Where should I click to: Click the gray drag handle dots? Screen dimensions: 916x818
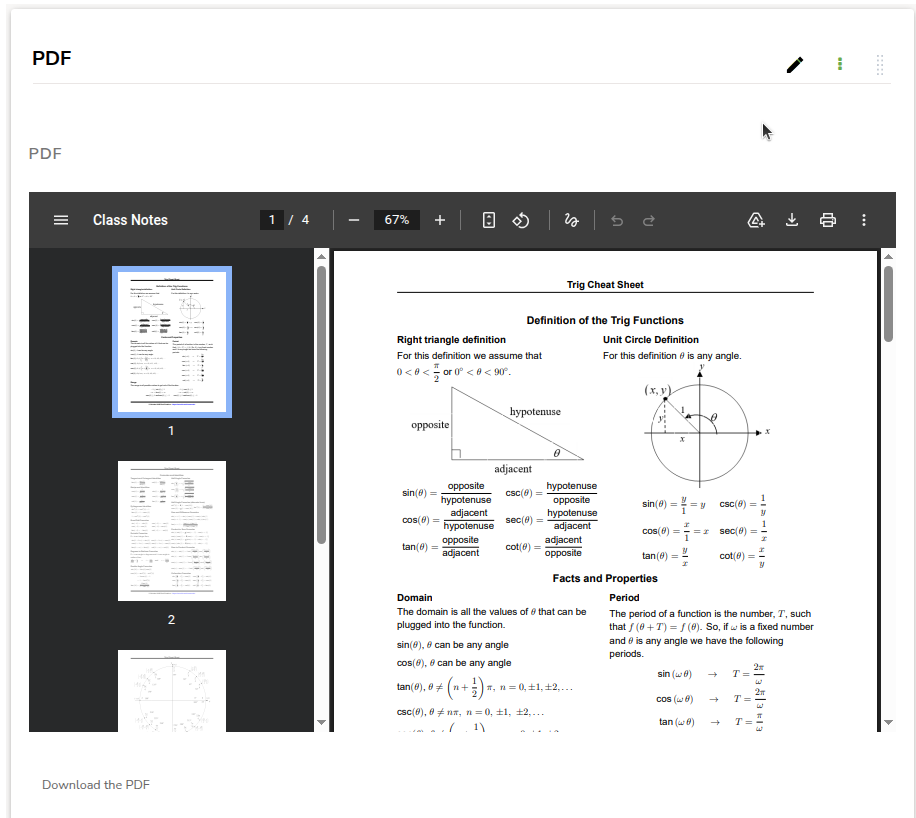(880, 64)
